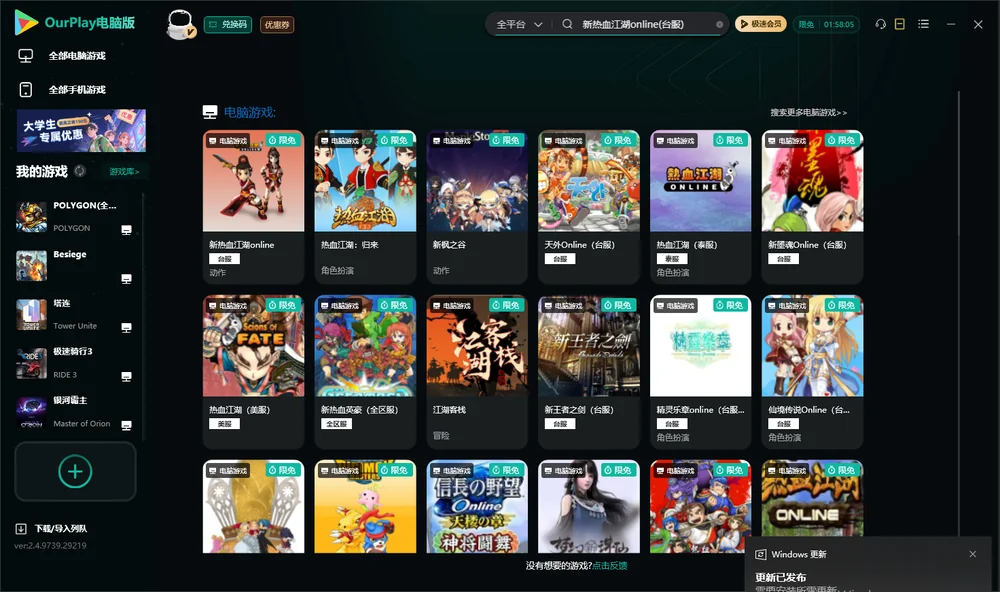Open the 新热血江湖online game card
The height and width of the screenshot is (592, 1000).
coord(253,207)
